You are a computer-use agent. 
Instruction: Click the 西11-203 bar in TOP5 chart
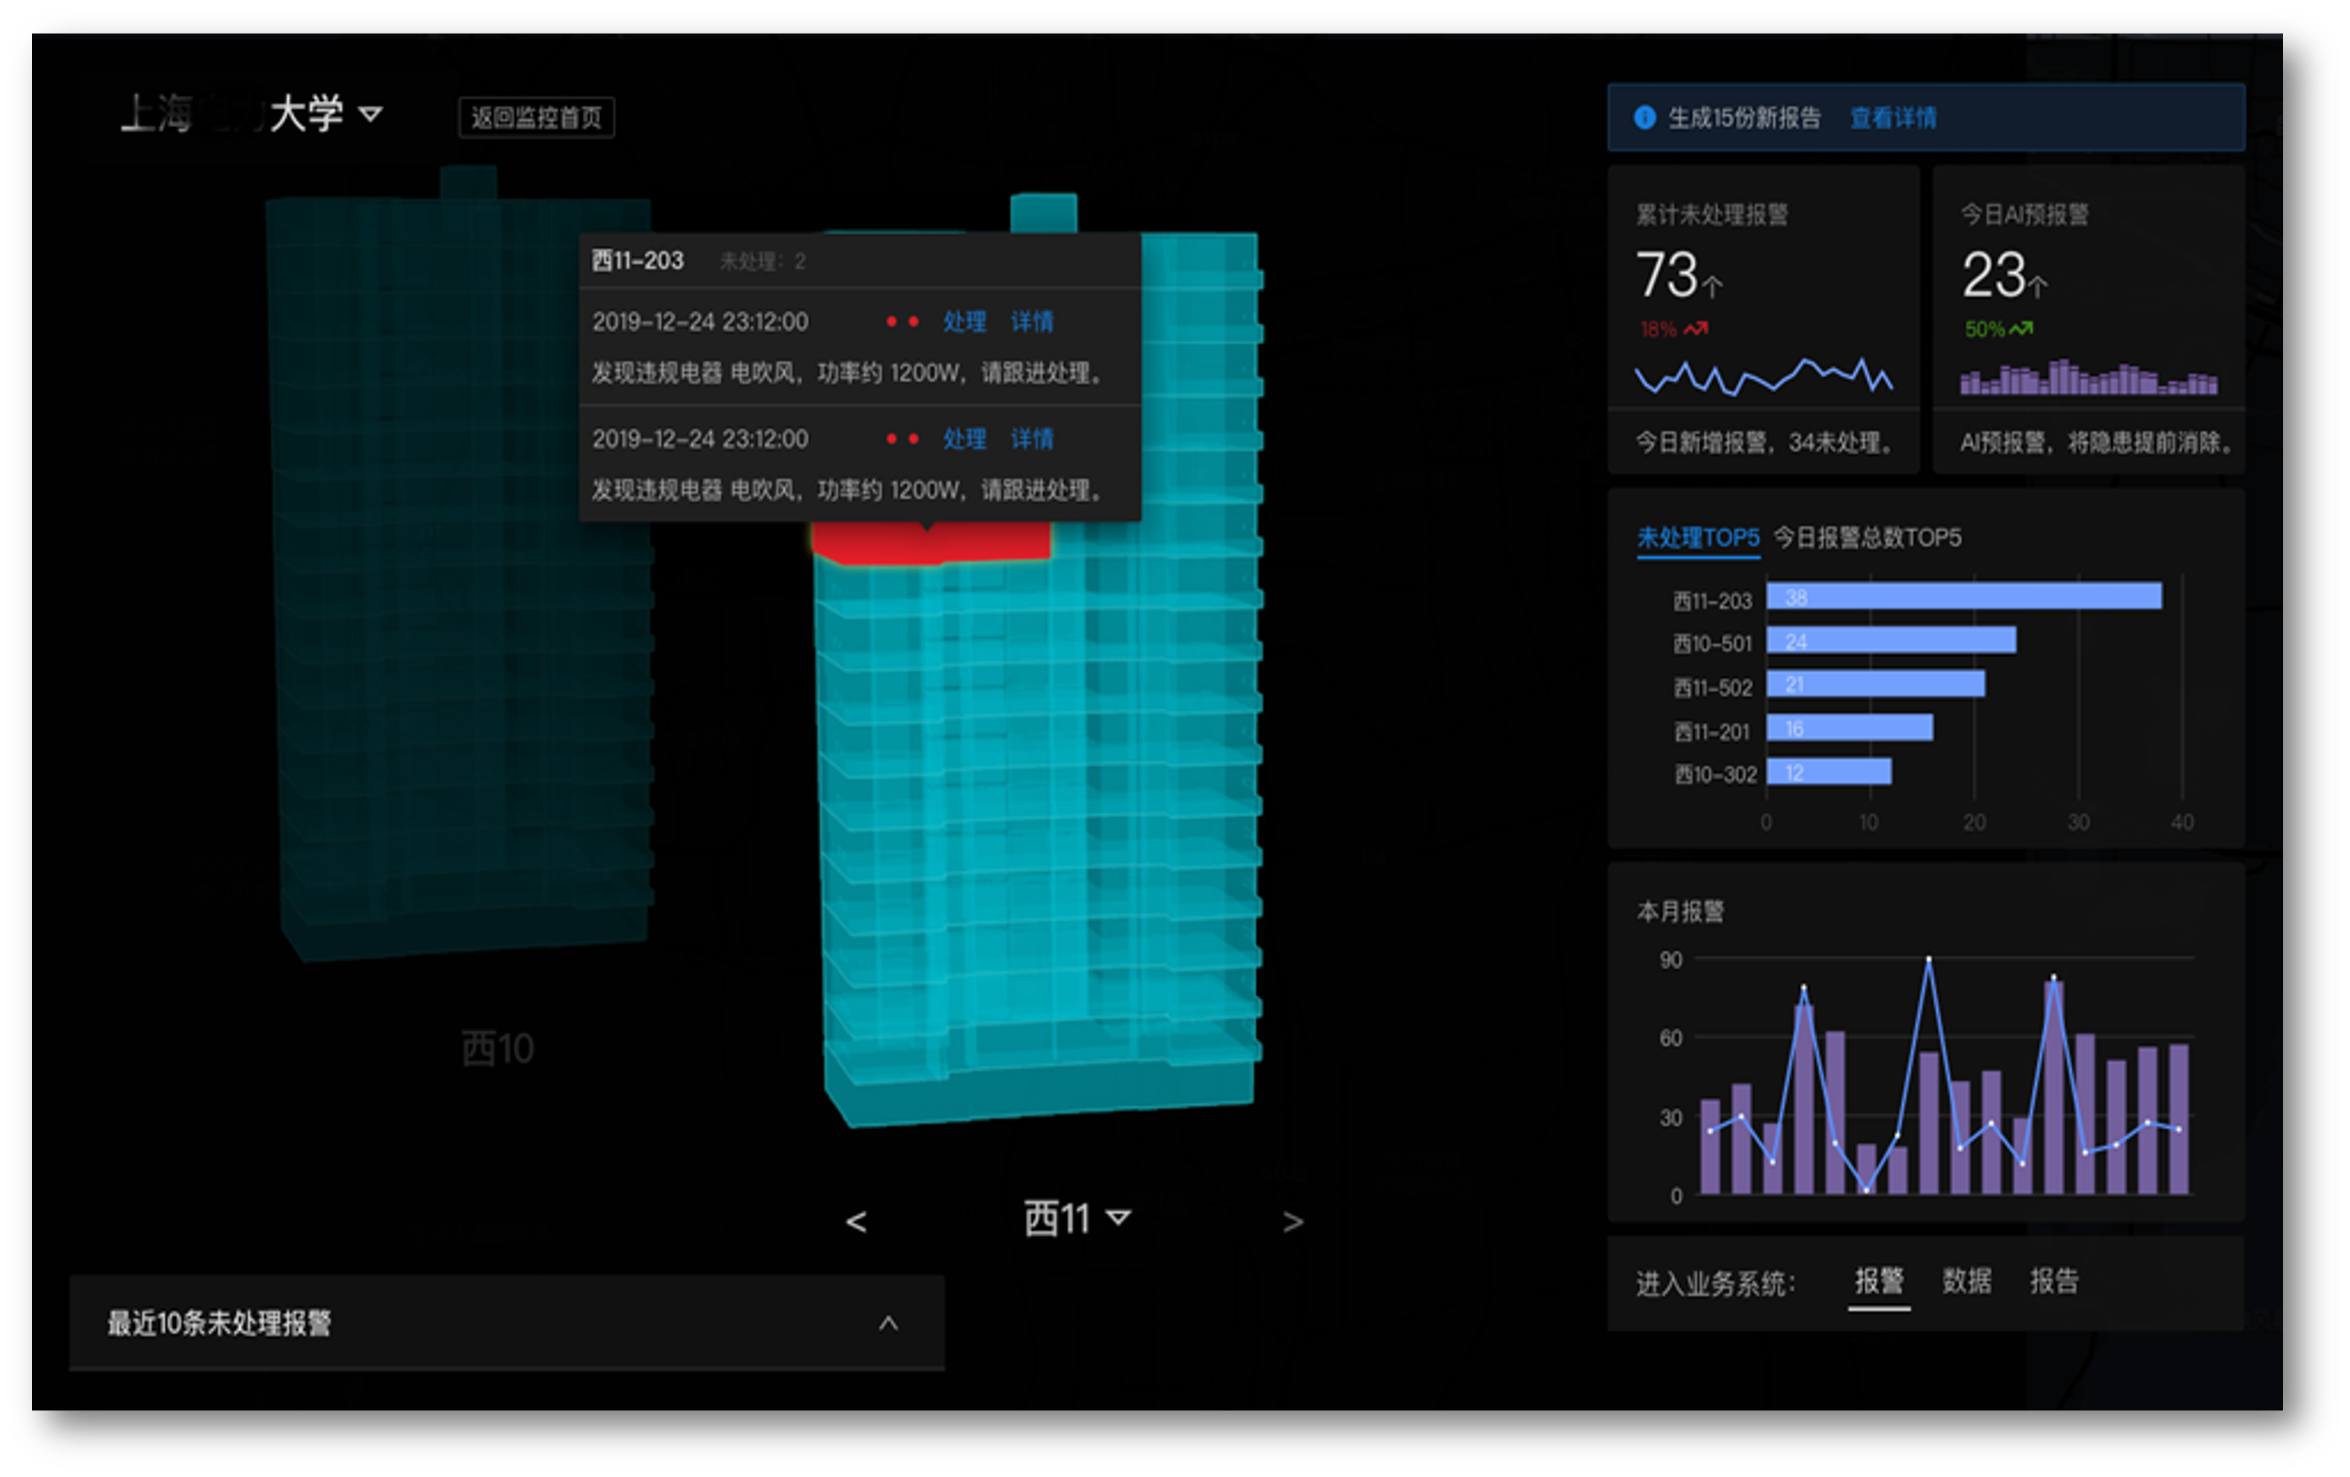coord(1963,597)
